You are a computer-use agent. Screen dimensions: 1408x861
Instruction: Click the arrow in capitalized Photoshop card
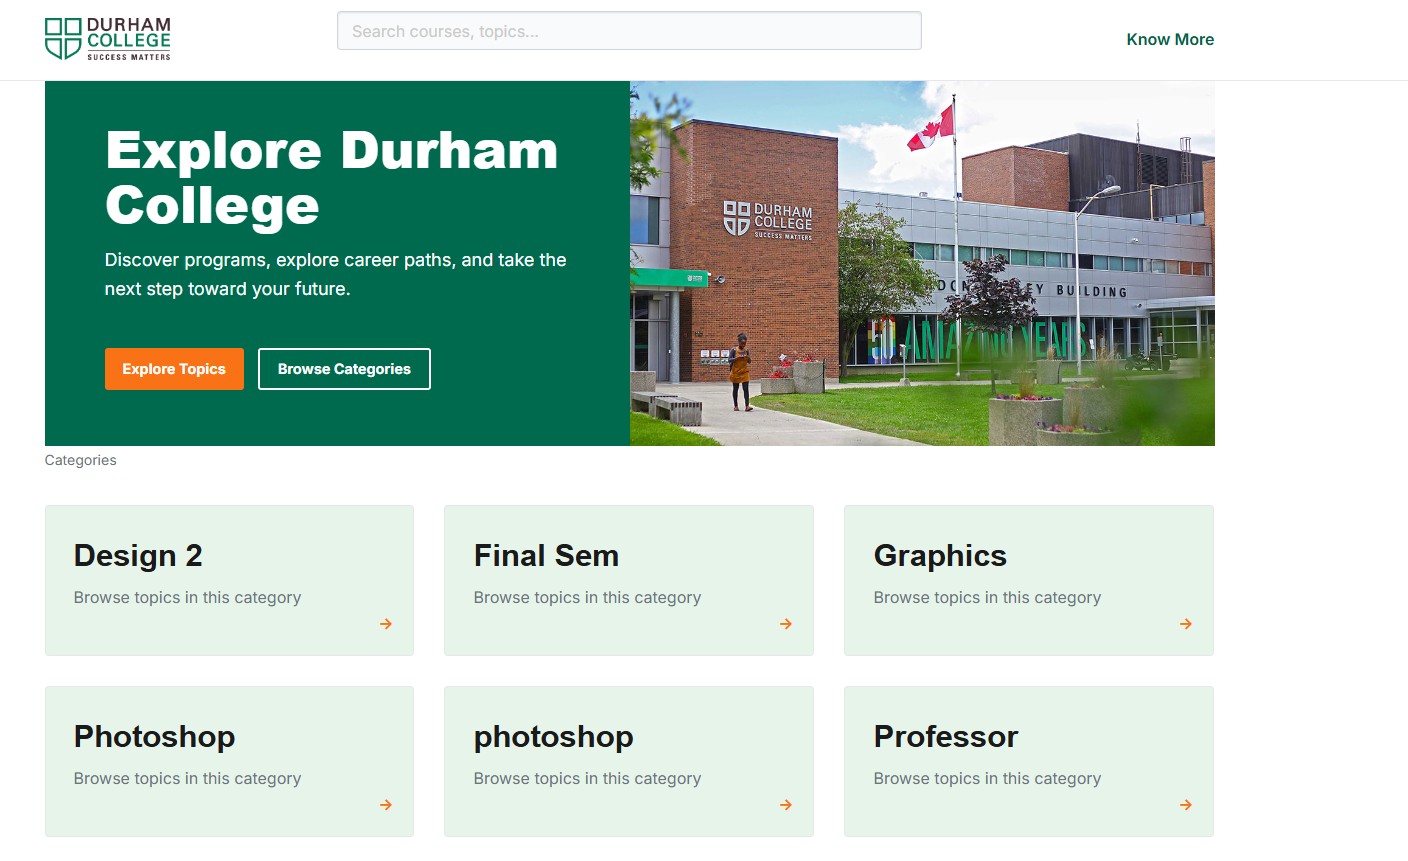coord(386,805)
